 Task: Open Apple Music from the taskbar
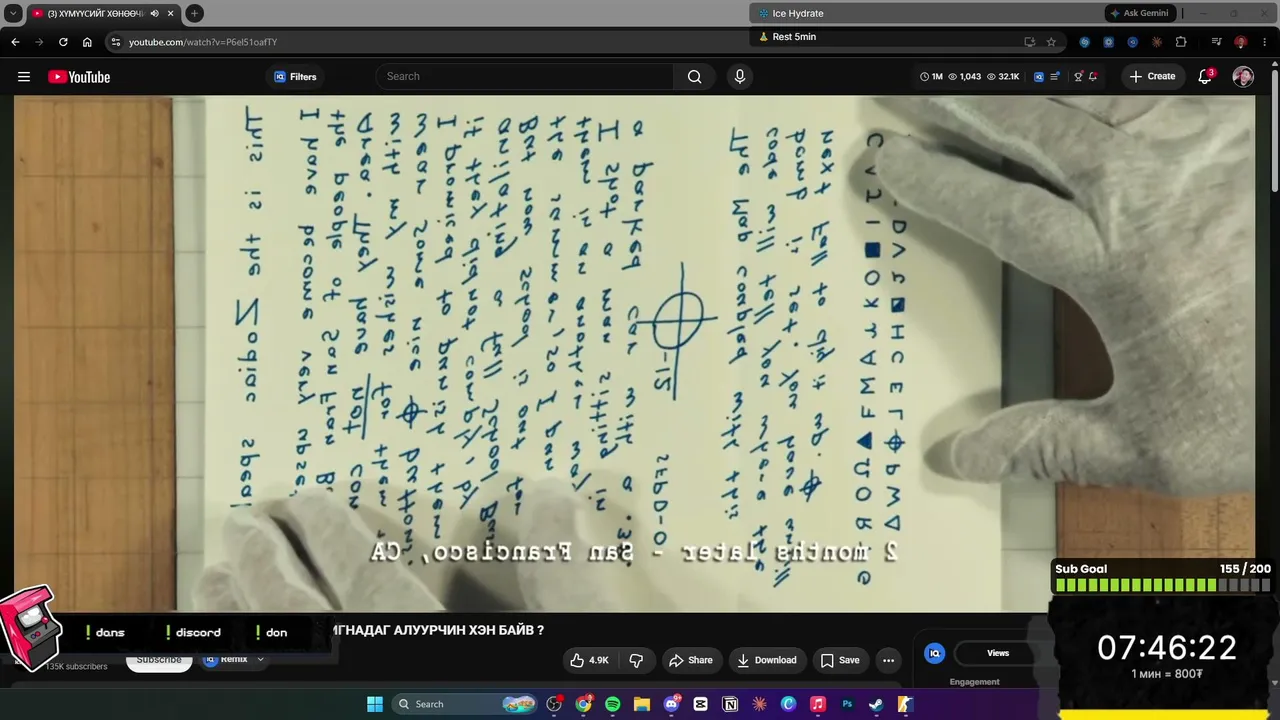pyautogui.click(x=817, y=704)
